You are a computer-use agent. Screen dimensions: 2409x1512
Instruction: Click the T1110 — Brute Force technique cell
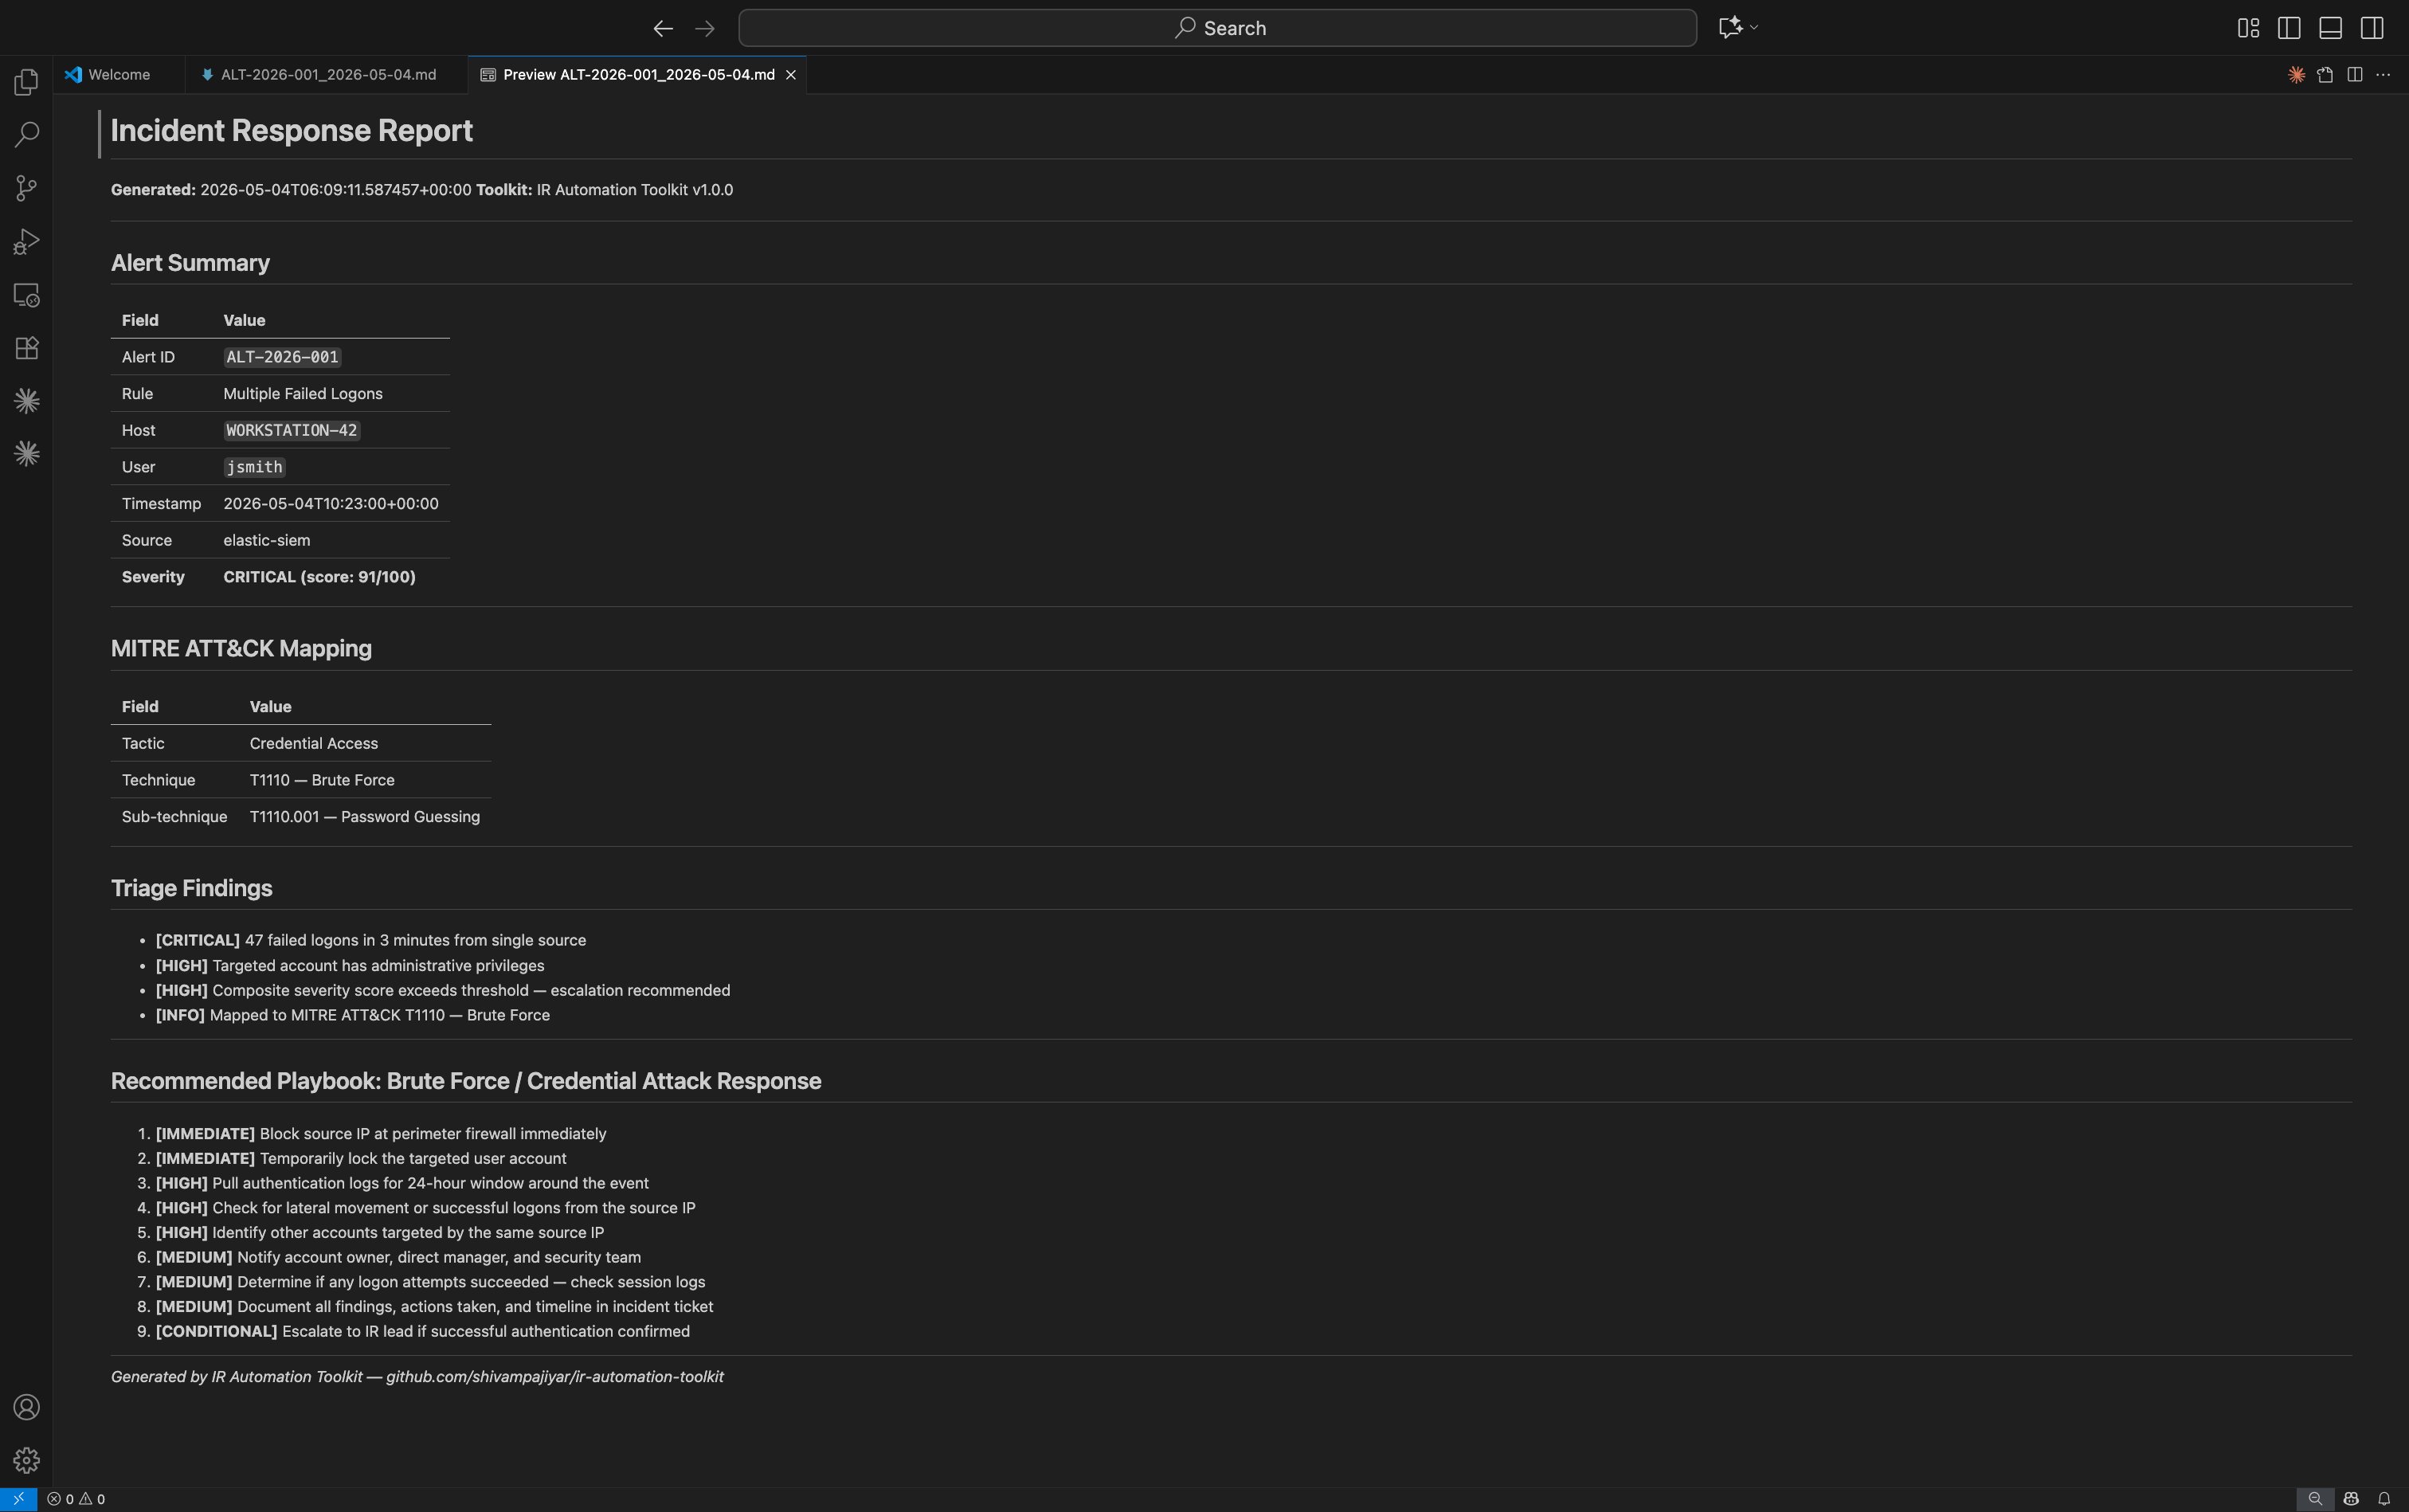(x=322, y=780)
